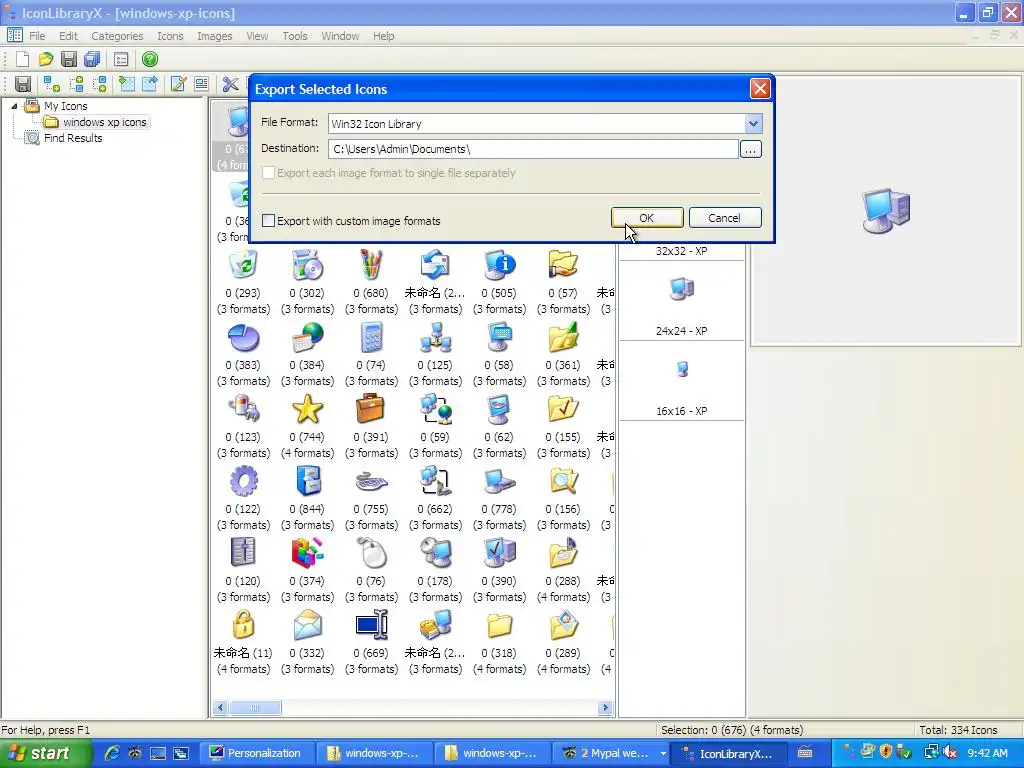This screenshot has height=768, width=1024.
Task: Click the Destination path field
Action: (533, 149)
